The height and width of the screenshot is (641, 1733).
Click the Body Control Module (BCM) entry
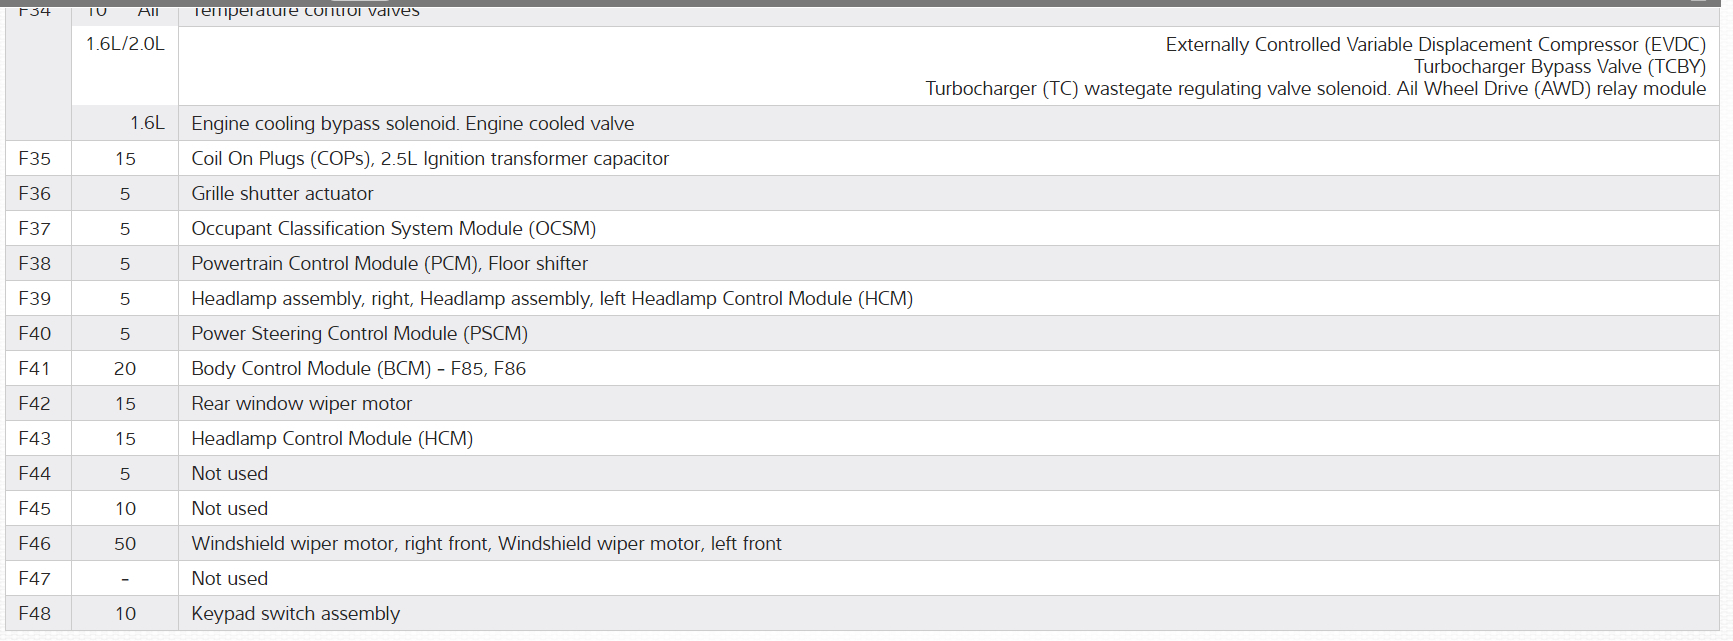[x=358, y=369]
